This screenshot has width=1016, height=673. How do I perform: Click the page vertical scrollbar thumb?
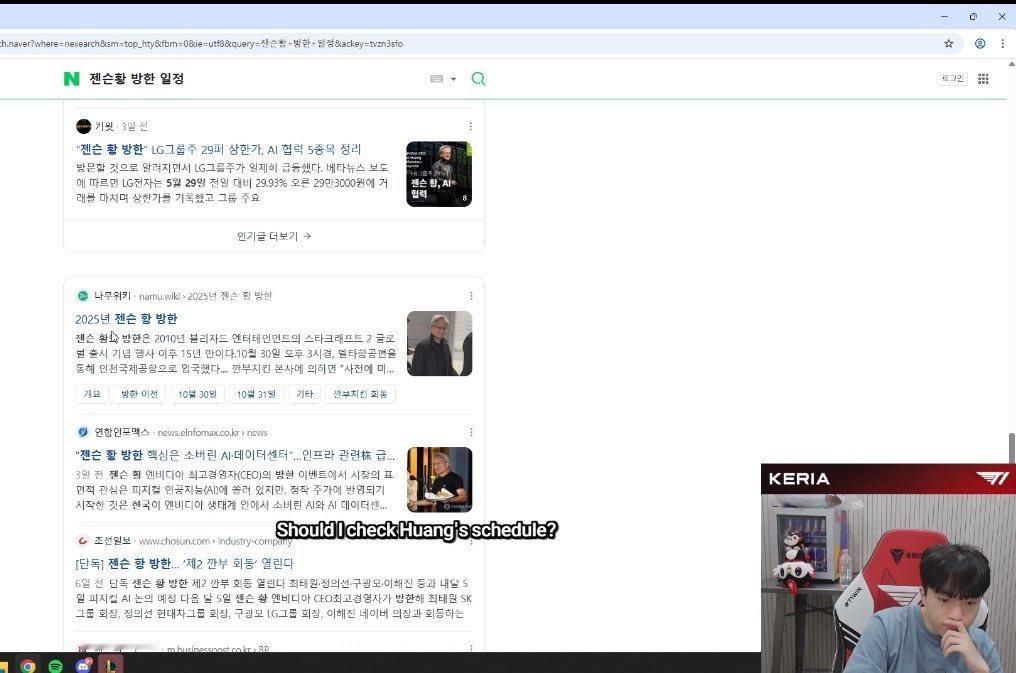[1011, 448]
